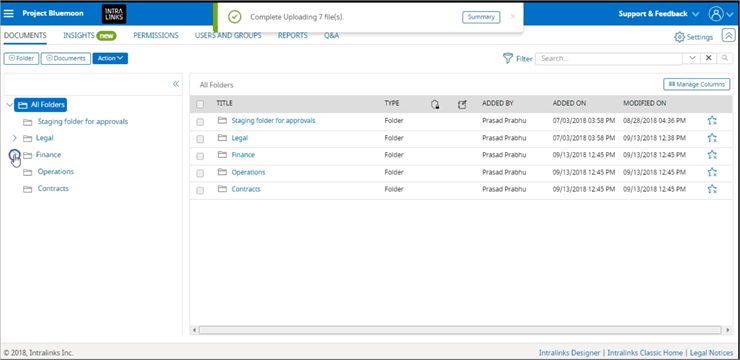This screenshot has width=740, height=360.
Task: Favorite the Legal folder star
Action: coord(712,138)
